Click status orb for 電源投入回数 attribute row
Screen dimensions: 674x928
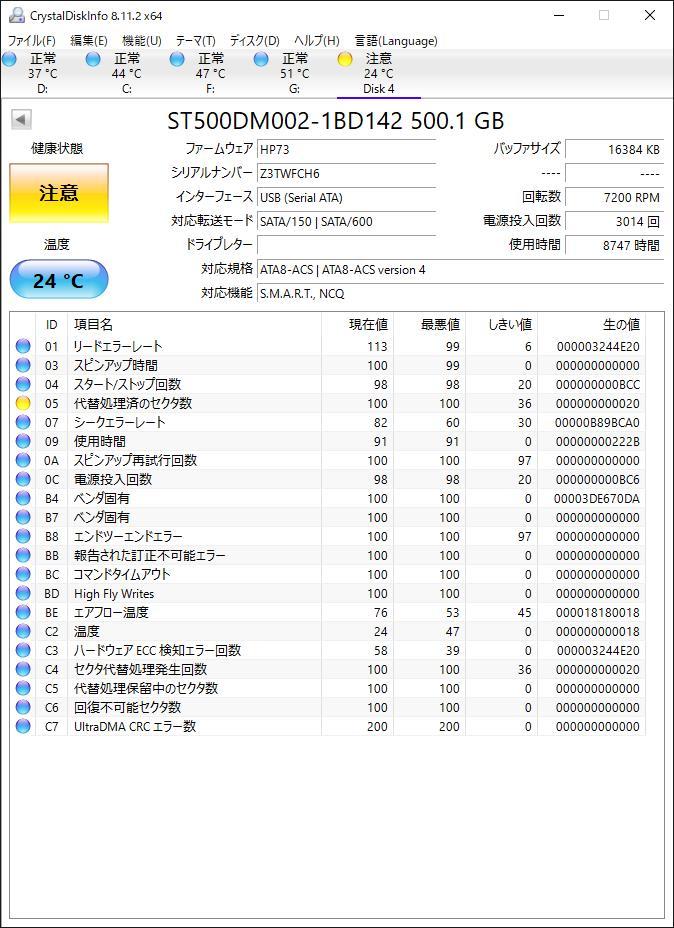coord(23,479)
